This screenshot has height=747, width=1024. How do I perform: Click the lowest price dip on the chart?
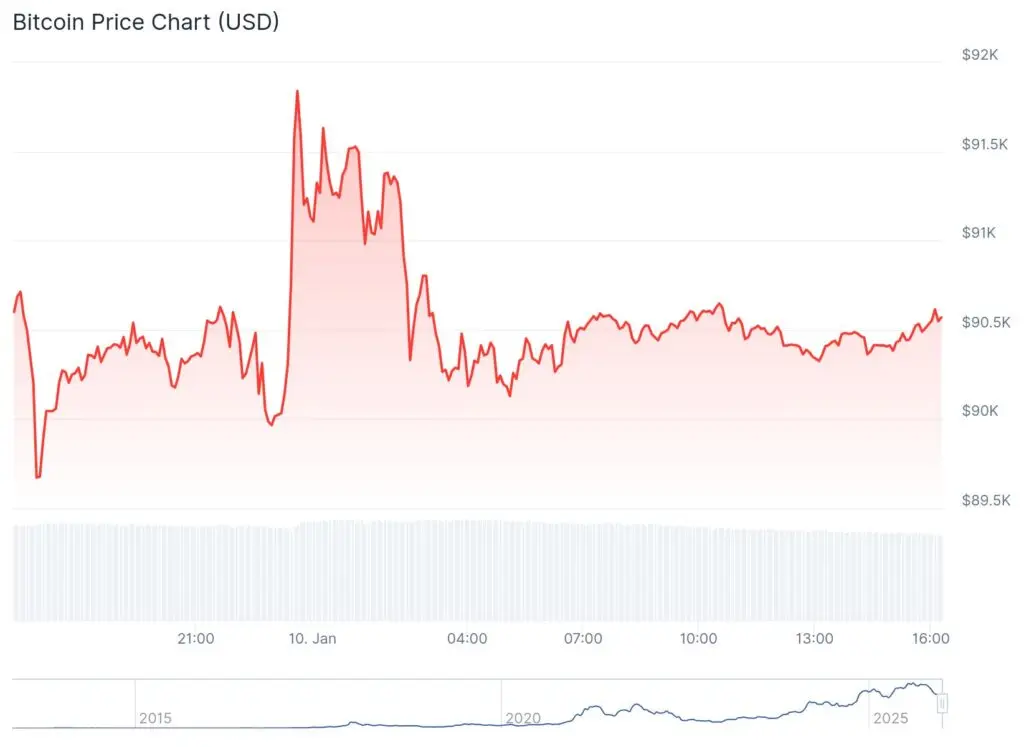click(37, 477)
